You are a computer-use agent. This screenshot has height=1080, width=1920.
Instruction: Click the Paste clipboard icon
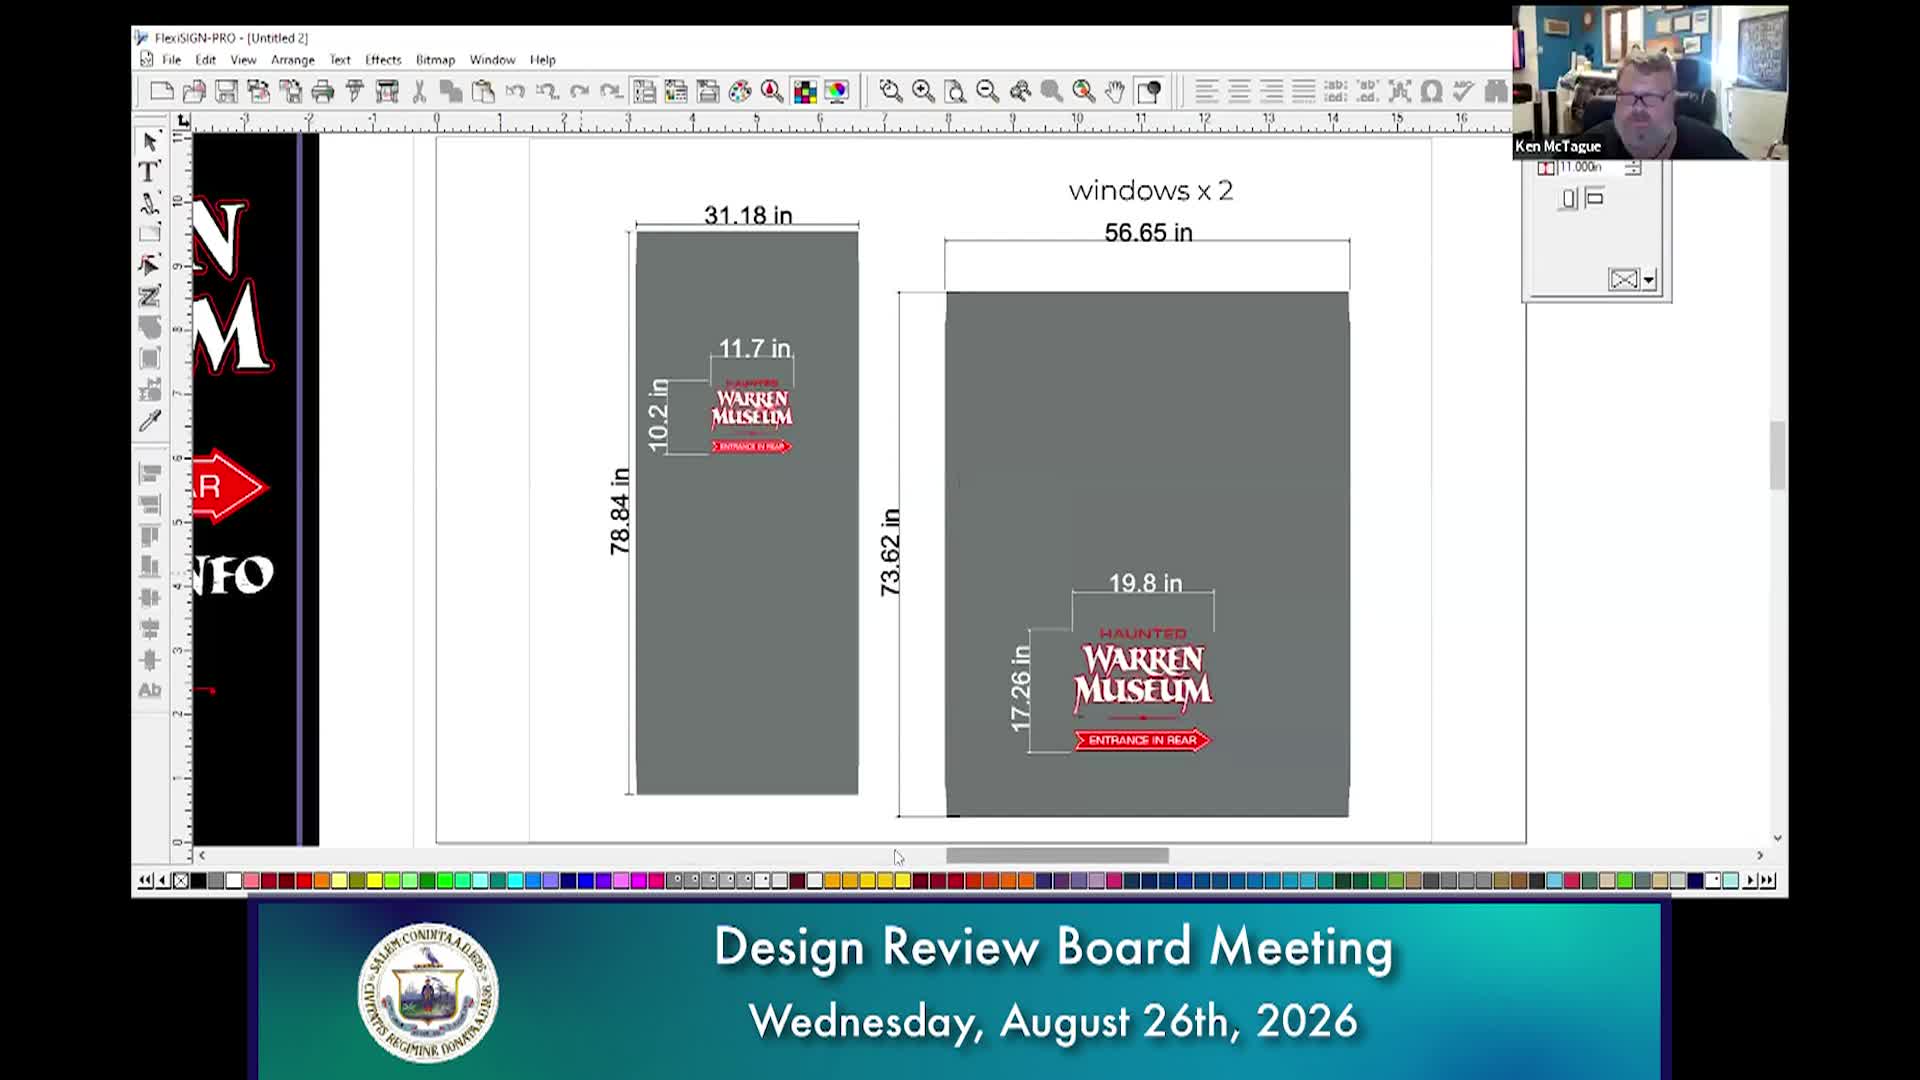click(x=483, y=92)
